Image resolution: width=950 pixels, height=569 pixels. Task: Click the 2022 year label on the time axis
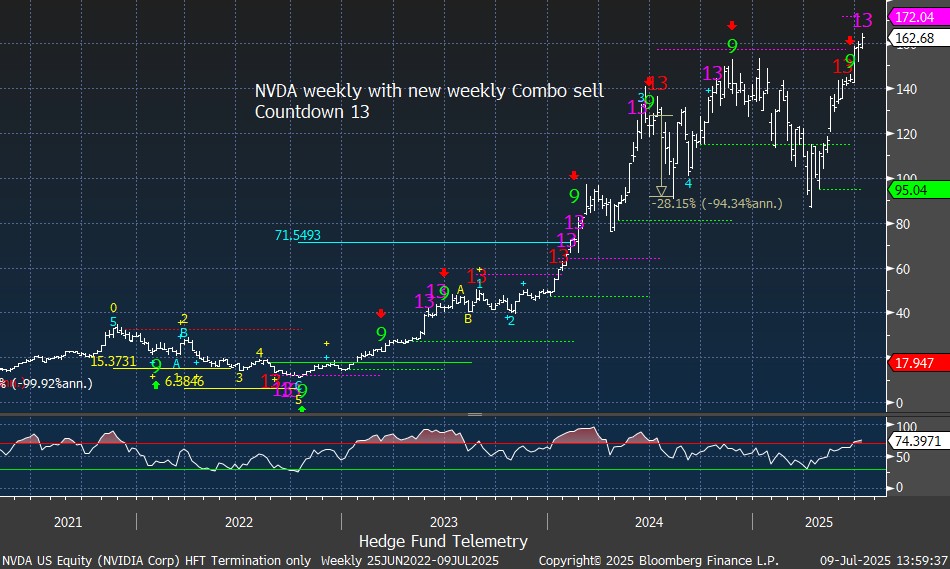pyautogui.click(x=239, y=522)
